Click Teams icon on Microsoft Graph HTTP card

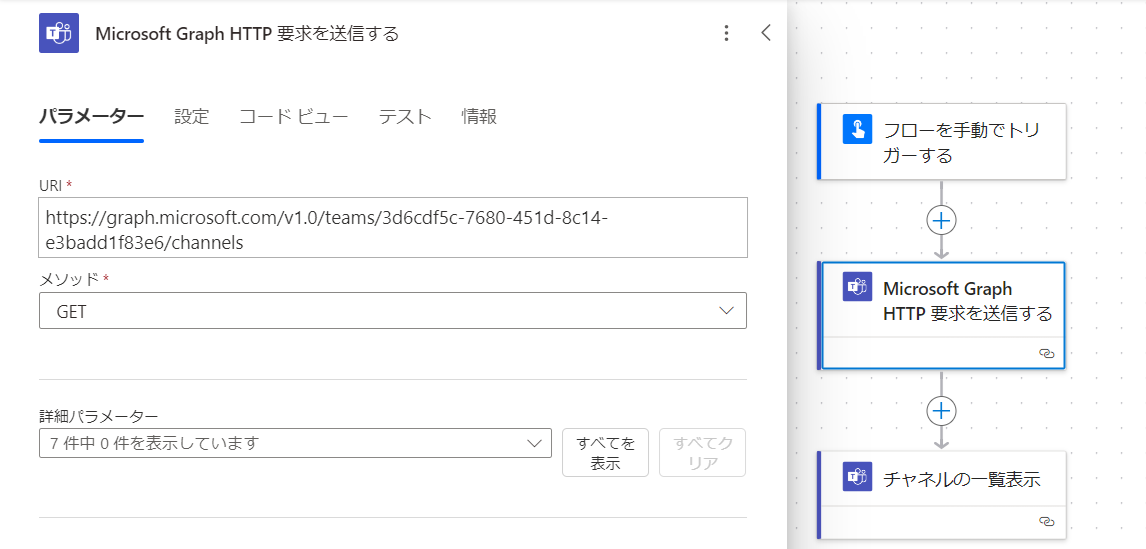click(x=857, y=287)
